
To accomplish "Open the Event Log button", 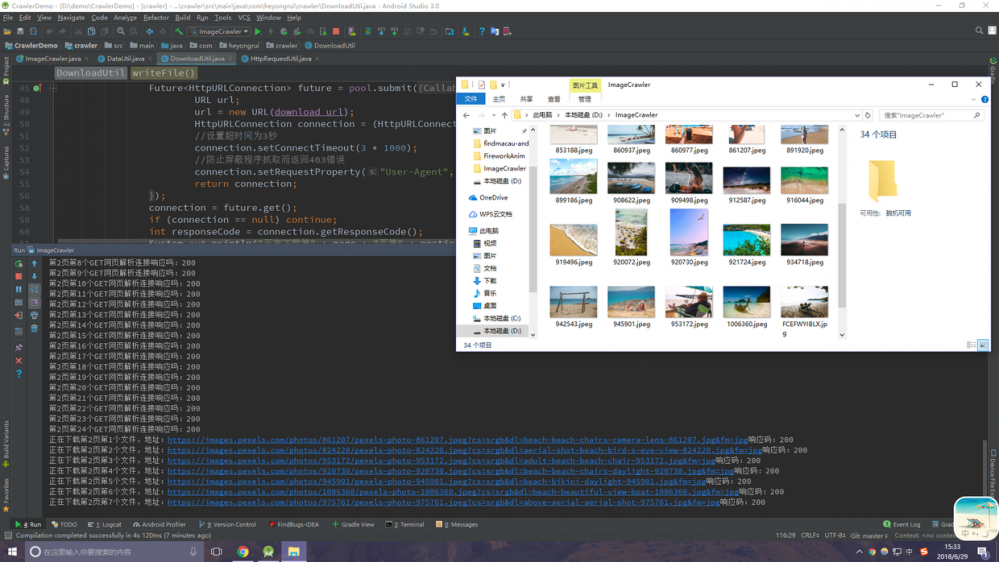I will coord(901,524).
